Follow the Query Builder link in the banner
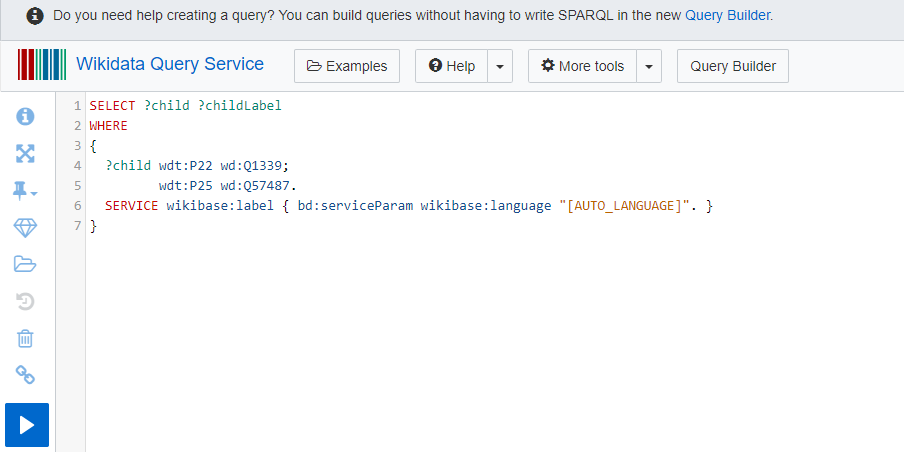The image size is (904, 452). (727, 16)
